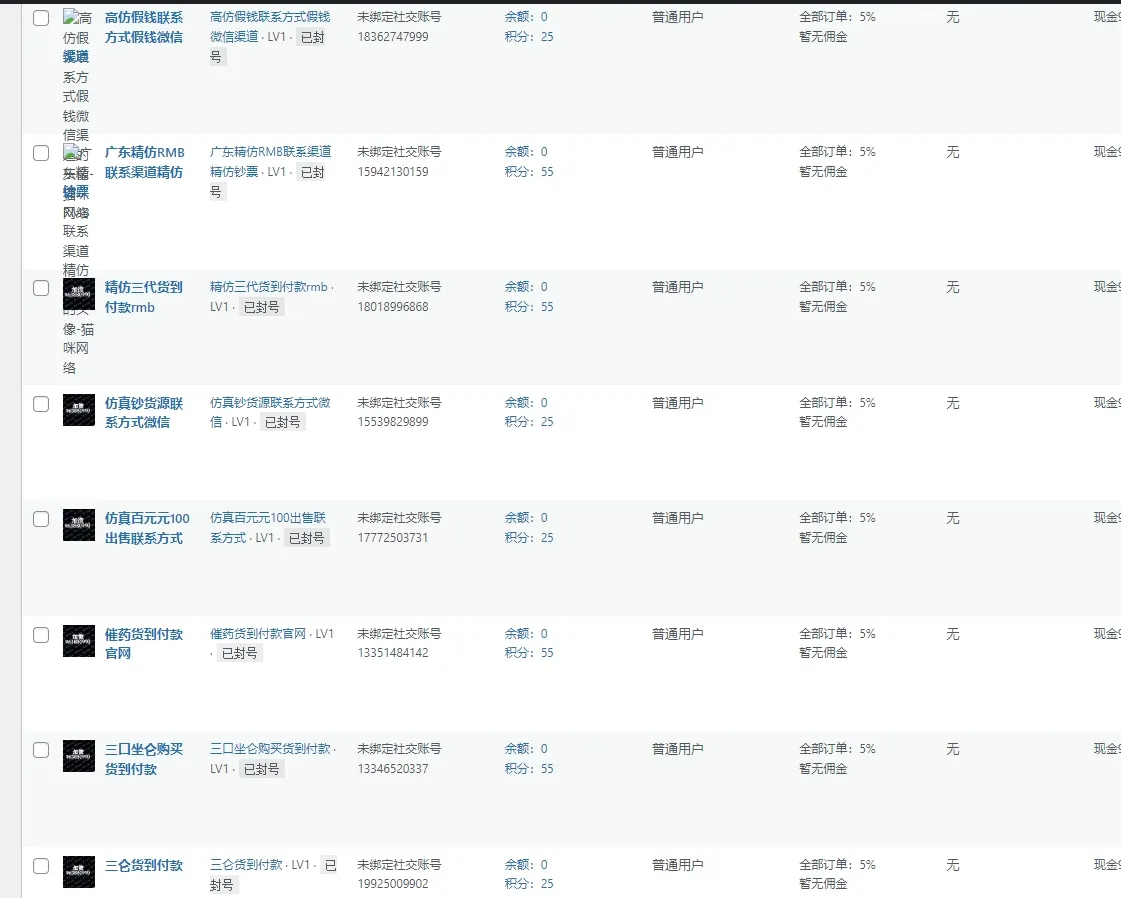Viewport: 1121px width, 898px height.
Task: Click the 已封号 badge in 催药货到付款官网 row
Action: coord(240,653)
